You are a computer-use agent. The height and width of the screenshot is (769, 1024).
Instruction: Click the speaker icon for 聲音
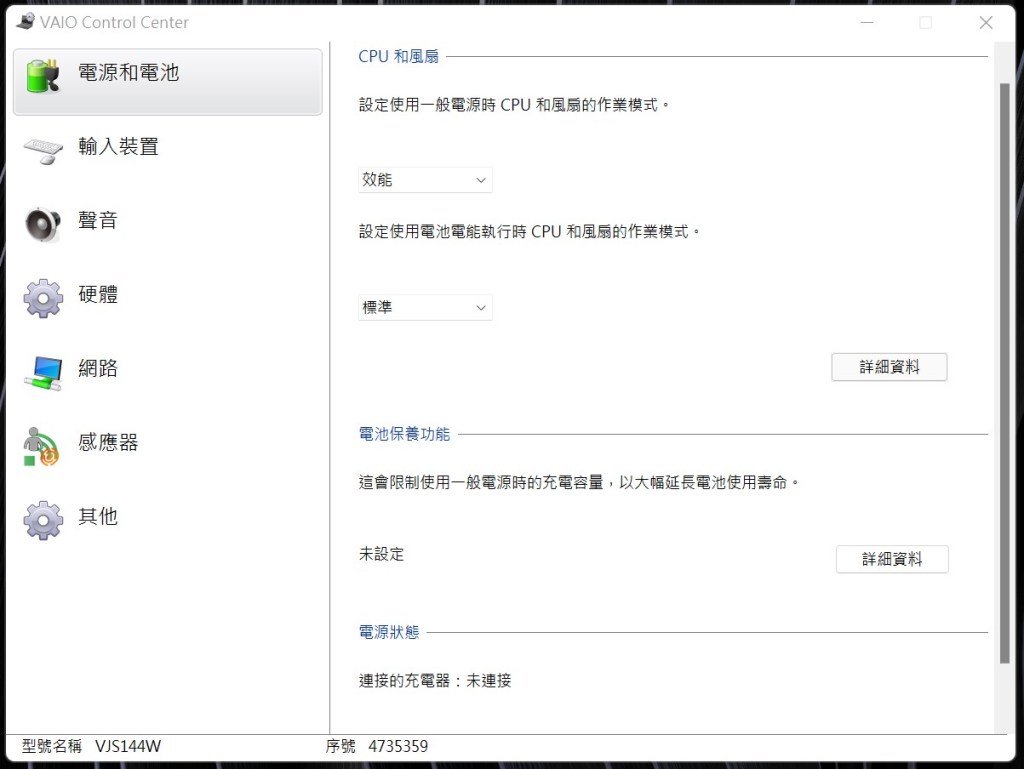pos(43,223)
